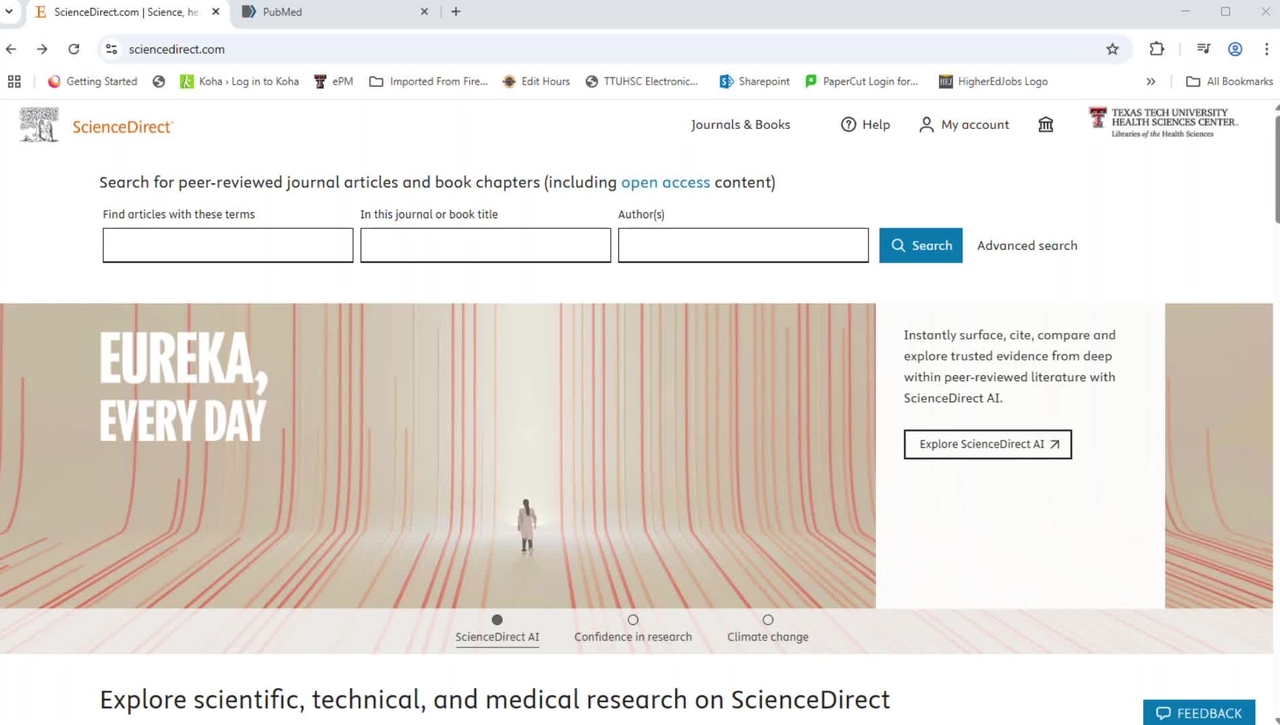Click the Find articles with these terms field
Screen dimensions: 1280x725
click(228, 245)
